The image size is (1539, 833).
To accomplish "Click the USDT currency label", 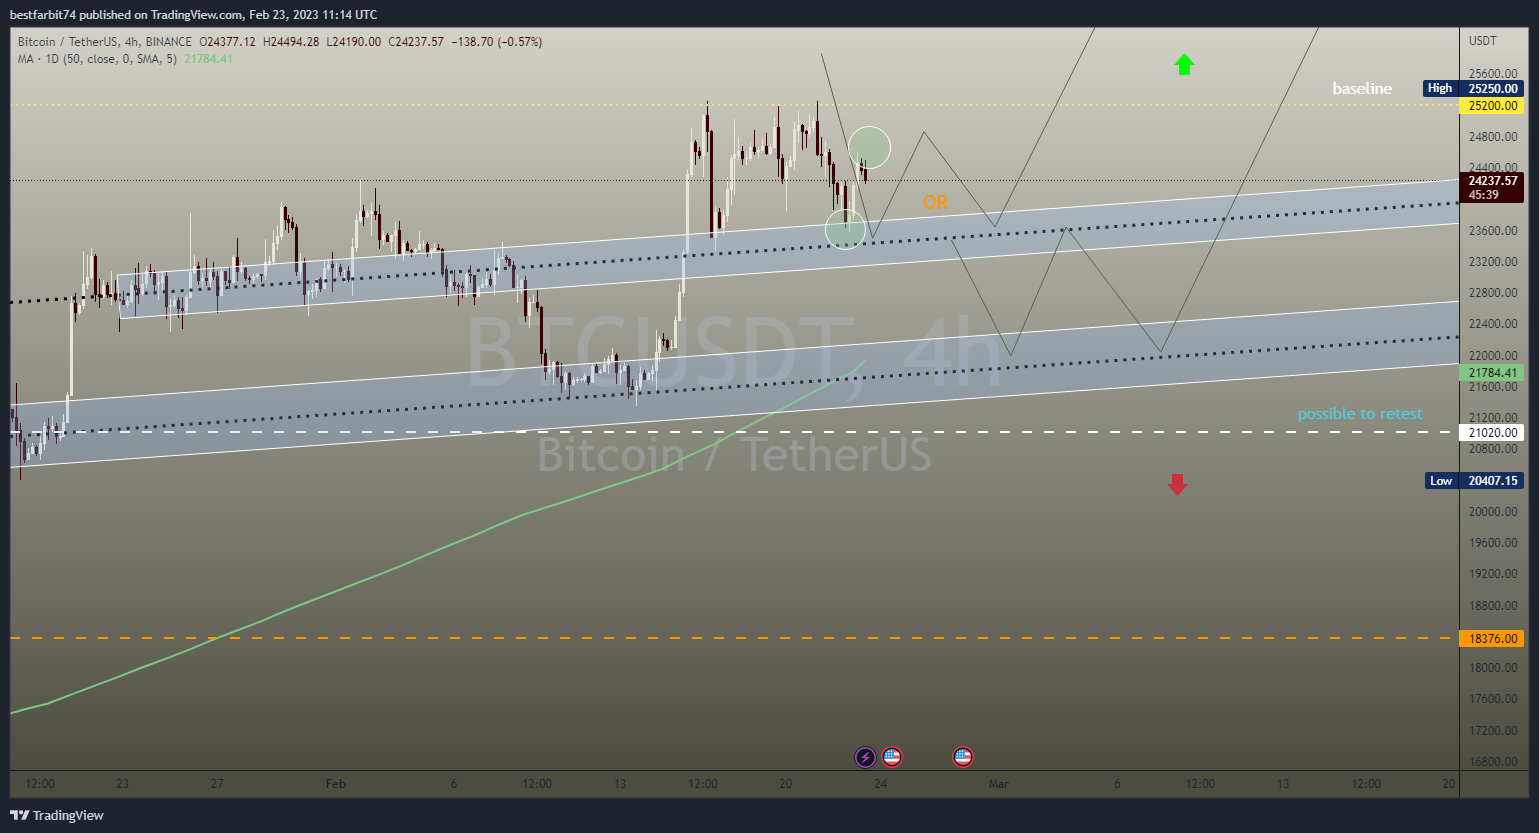I will [x=1483, y=41].
